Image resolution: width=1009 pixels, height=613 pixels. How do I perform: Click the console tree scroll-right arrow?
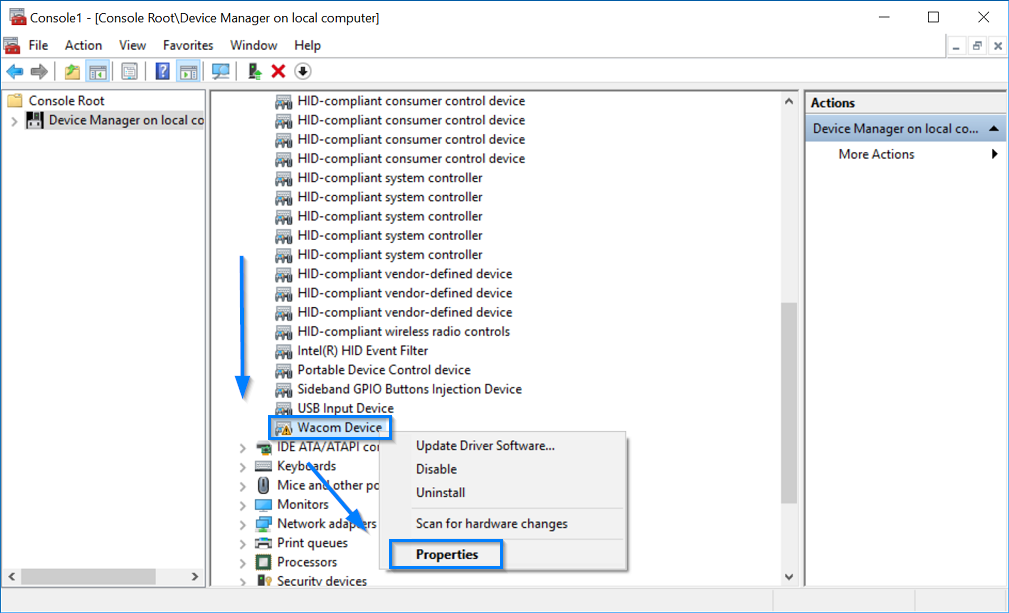tap(195, 577)
